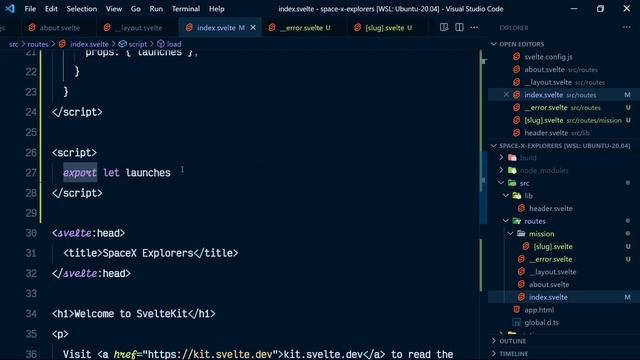640x360 pixels.
Task: Click the HTML file icon of app.html
Action: click(x=516, y=310)
